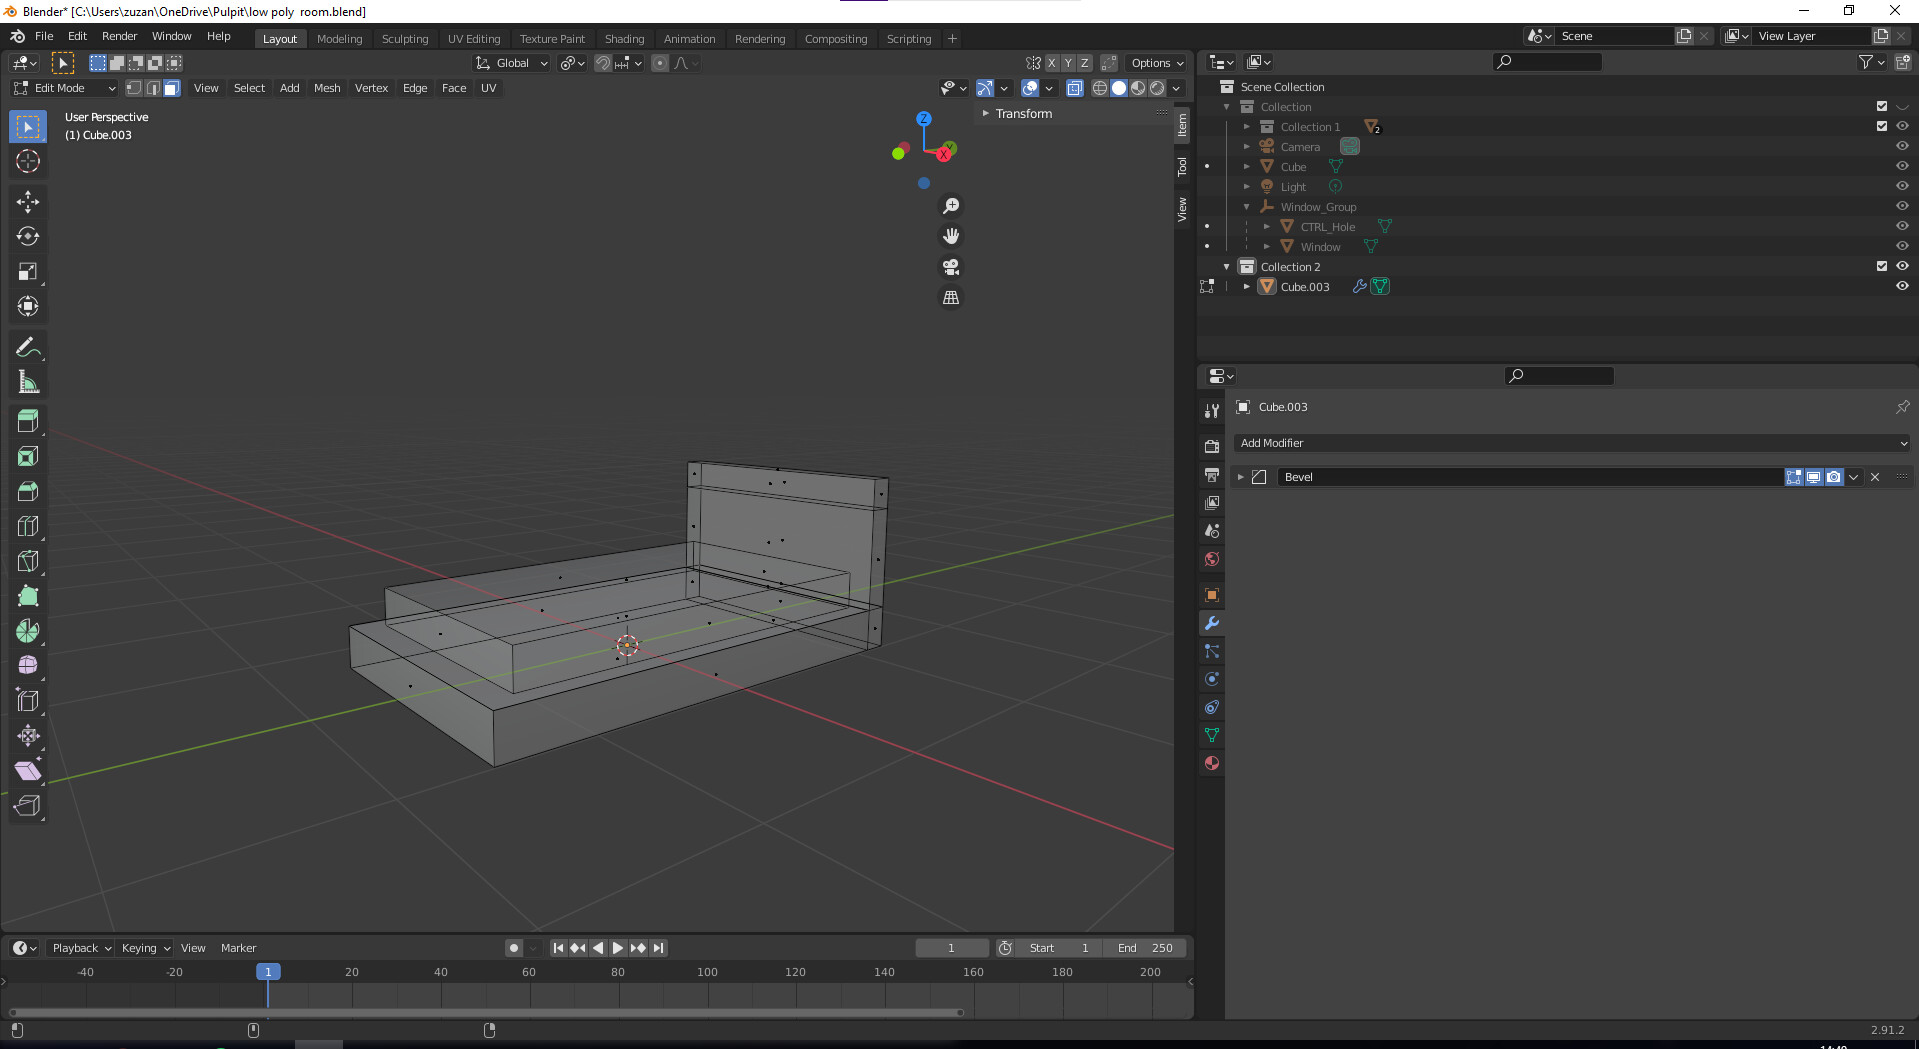Switch to face select mode
Screen dimensions: 1919x1049
(x=172, y=88)
